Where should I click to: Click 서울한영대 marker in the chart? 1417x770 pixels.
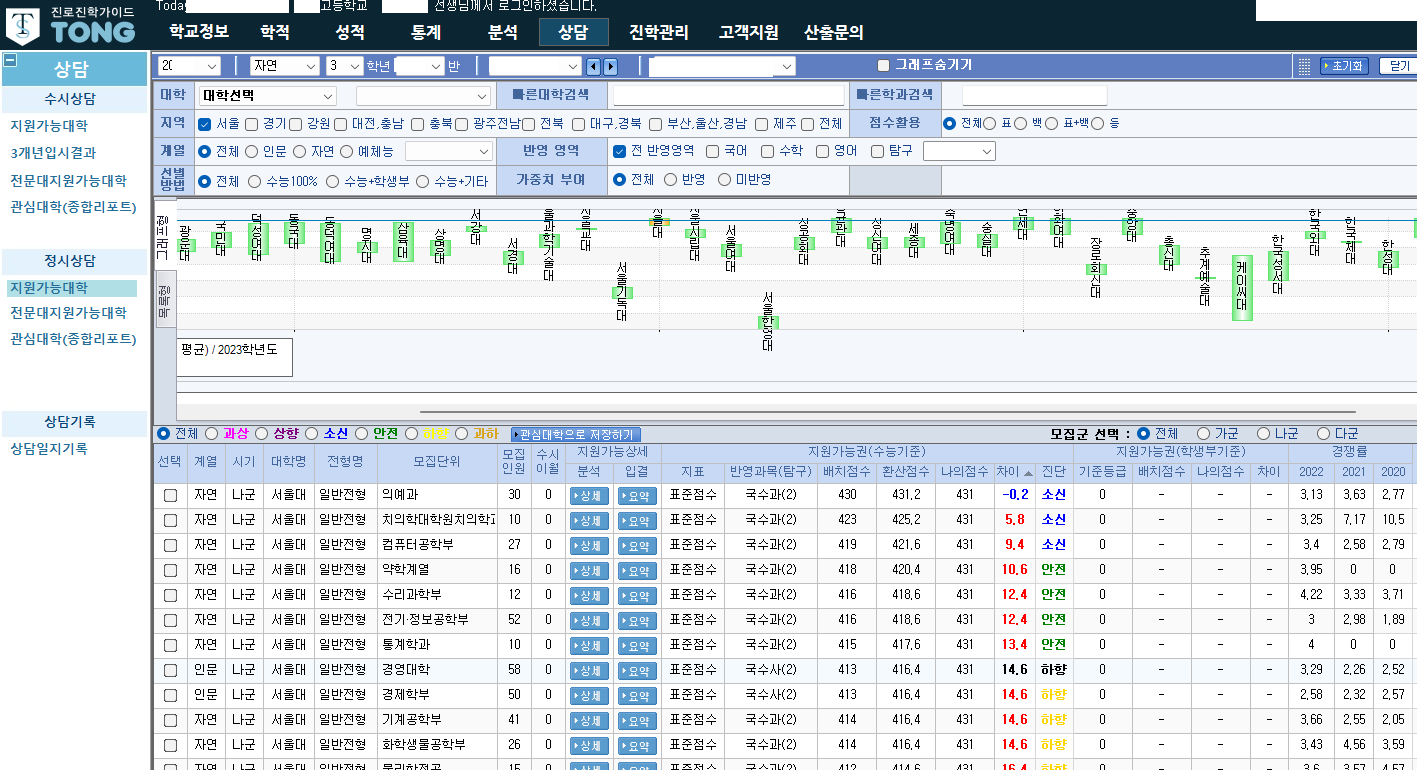click(768, 321)
